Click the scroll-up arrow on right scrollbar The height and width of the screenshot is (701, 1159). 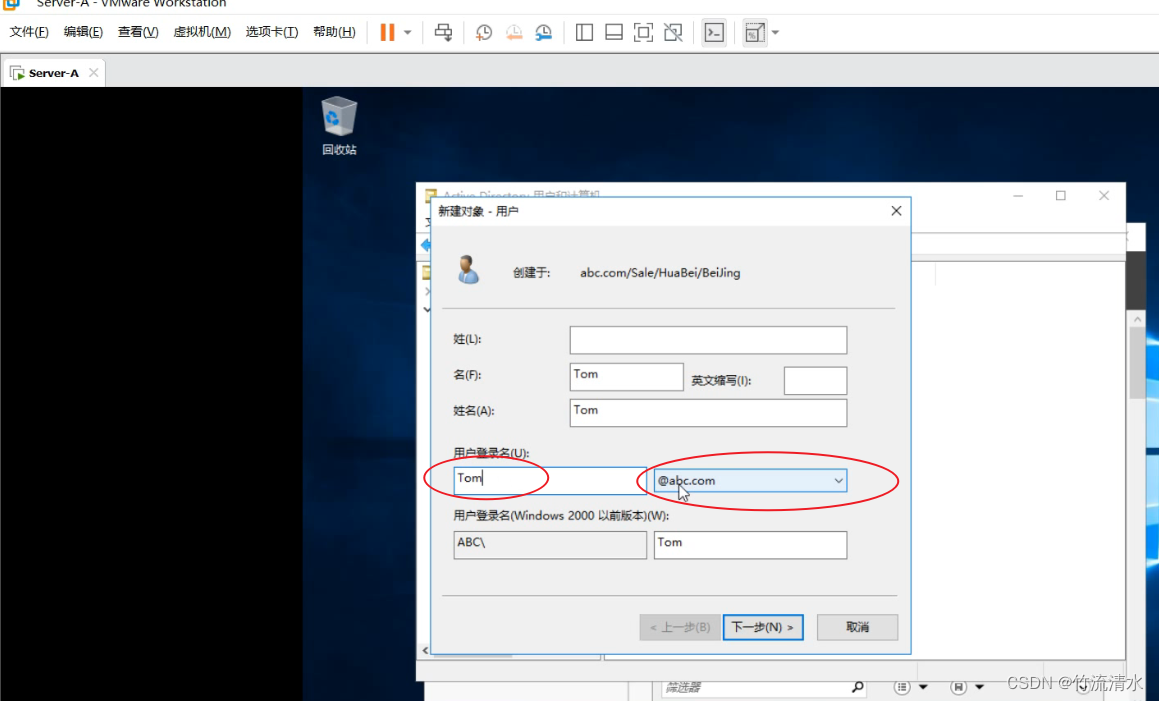coord(1137,319)
